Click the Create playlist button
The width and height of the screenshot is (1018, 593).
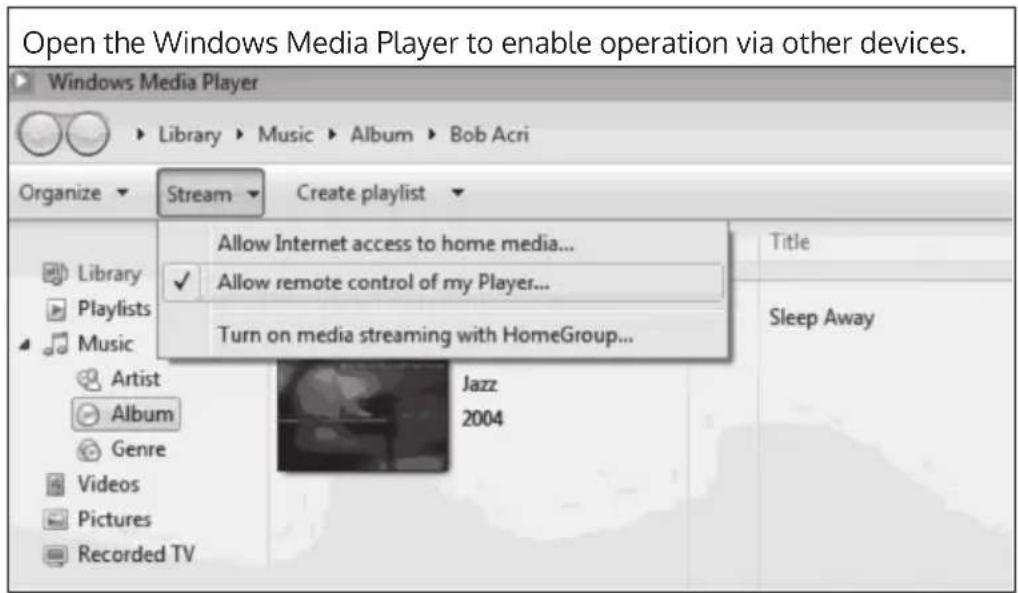pos(361,193)
